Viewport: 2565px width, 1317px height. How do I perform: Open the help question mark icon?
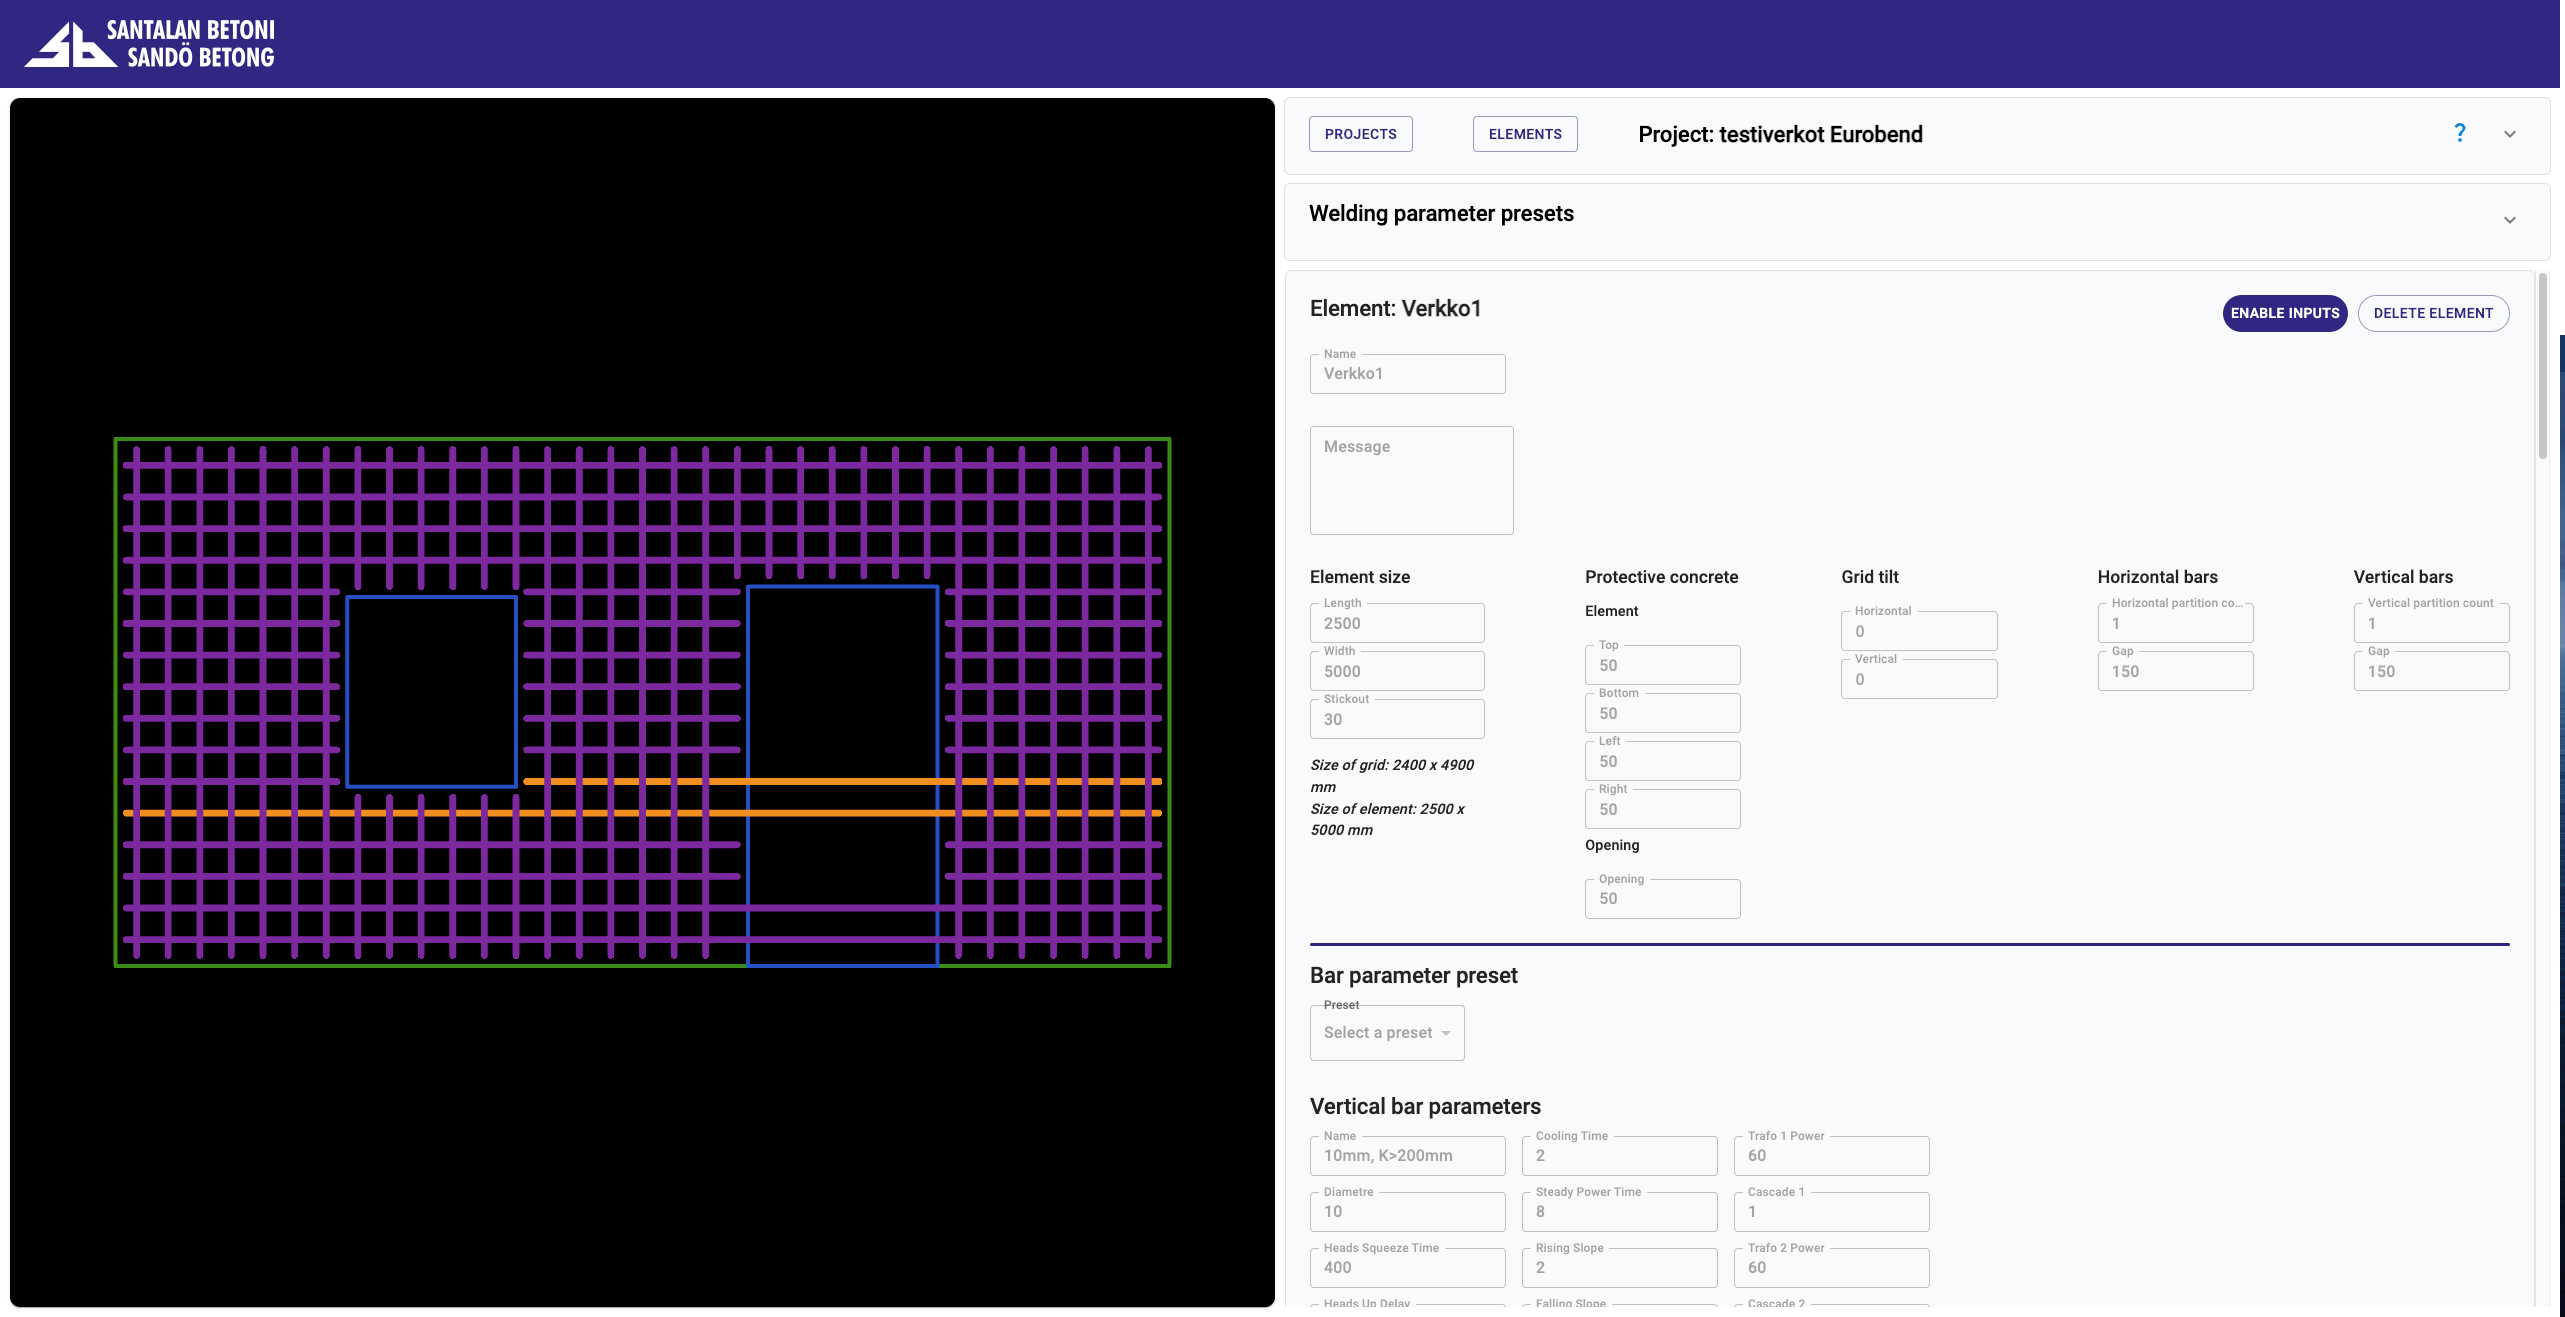click(2460, 133)
